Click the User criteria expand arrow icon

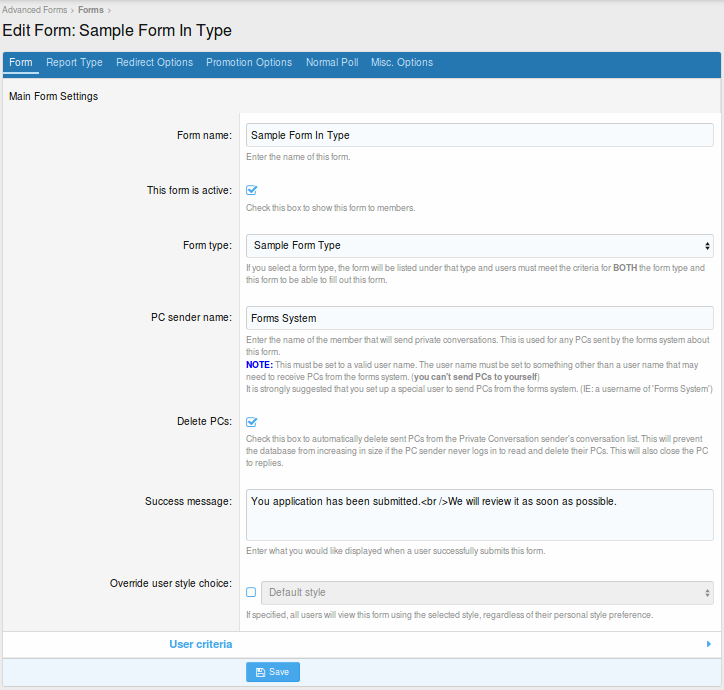tap(709, 644)
